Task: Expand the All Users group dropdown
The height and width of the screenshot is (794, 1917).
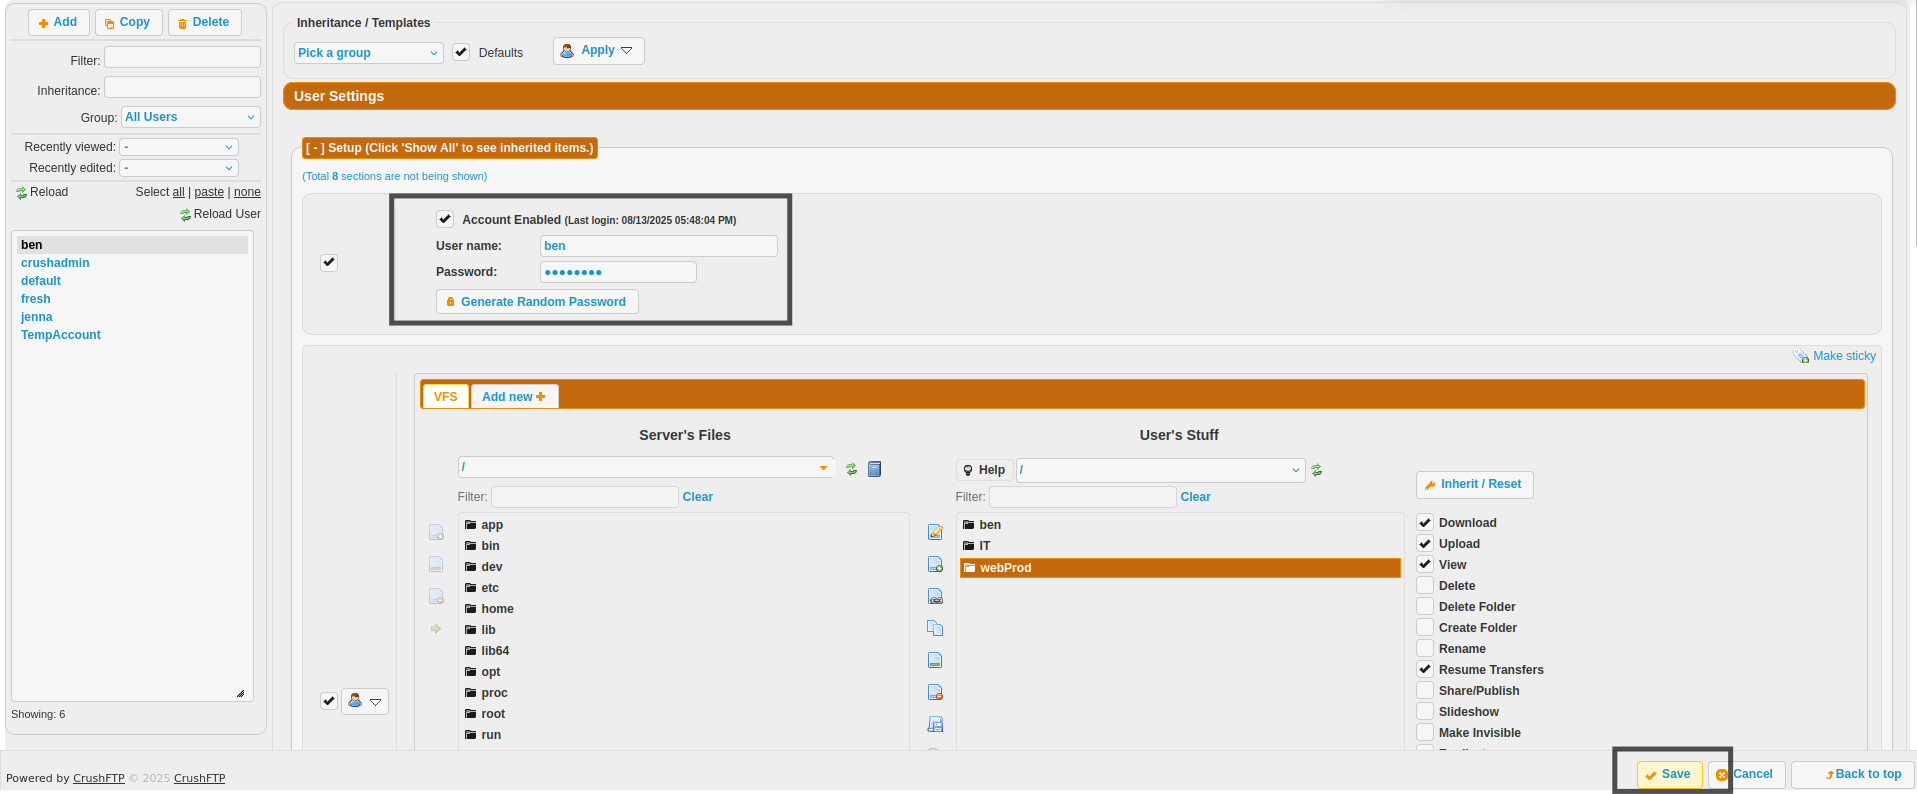Action: [190, 118]
